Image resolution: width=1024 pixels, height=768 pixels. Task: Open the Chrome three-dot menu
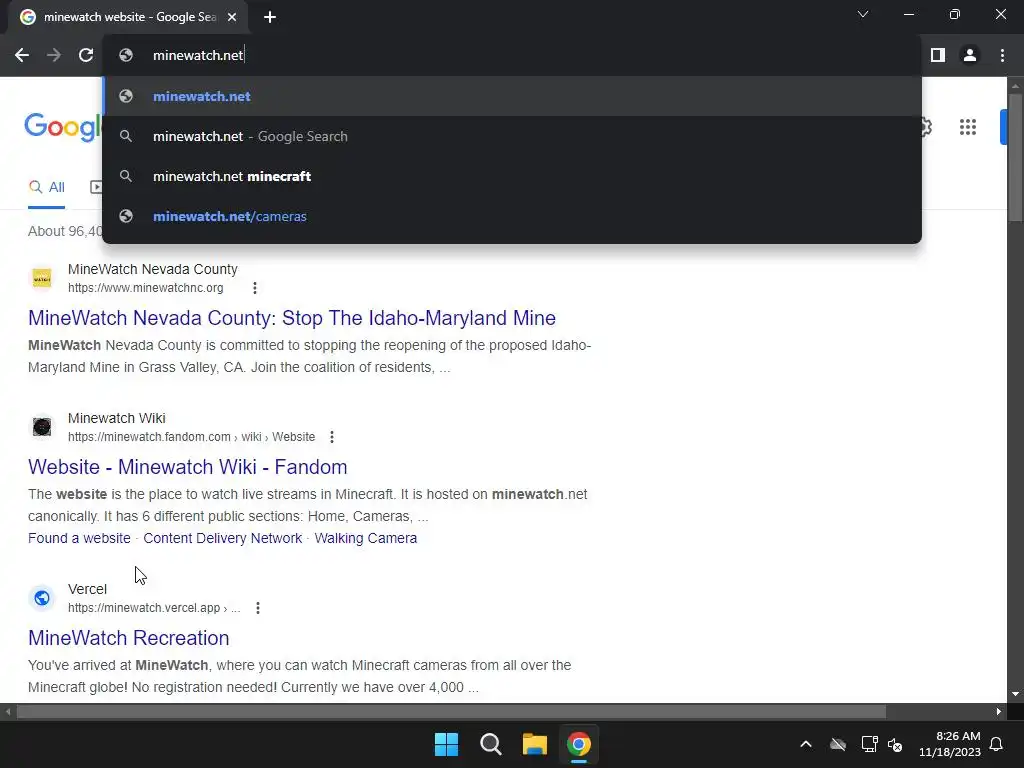(1002, 56)
